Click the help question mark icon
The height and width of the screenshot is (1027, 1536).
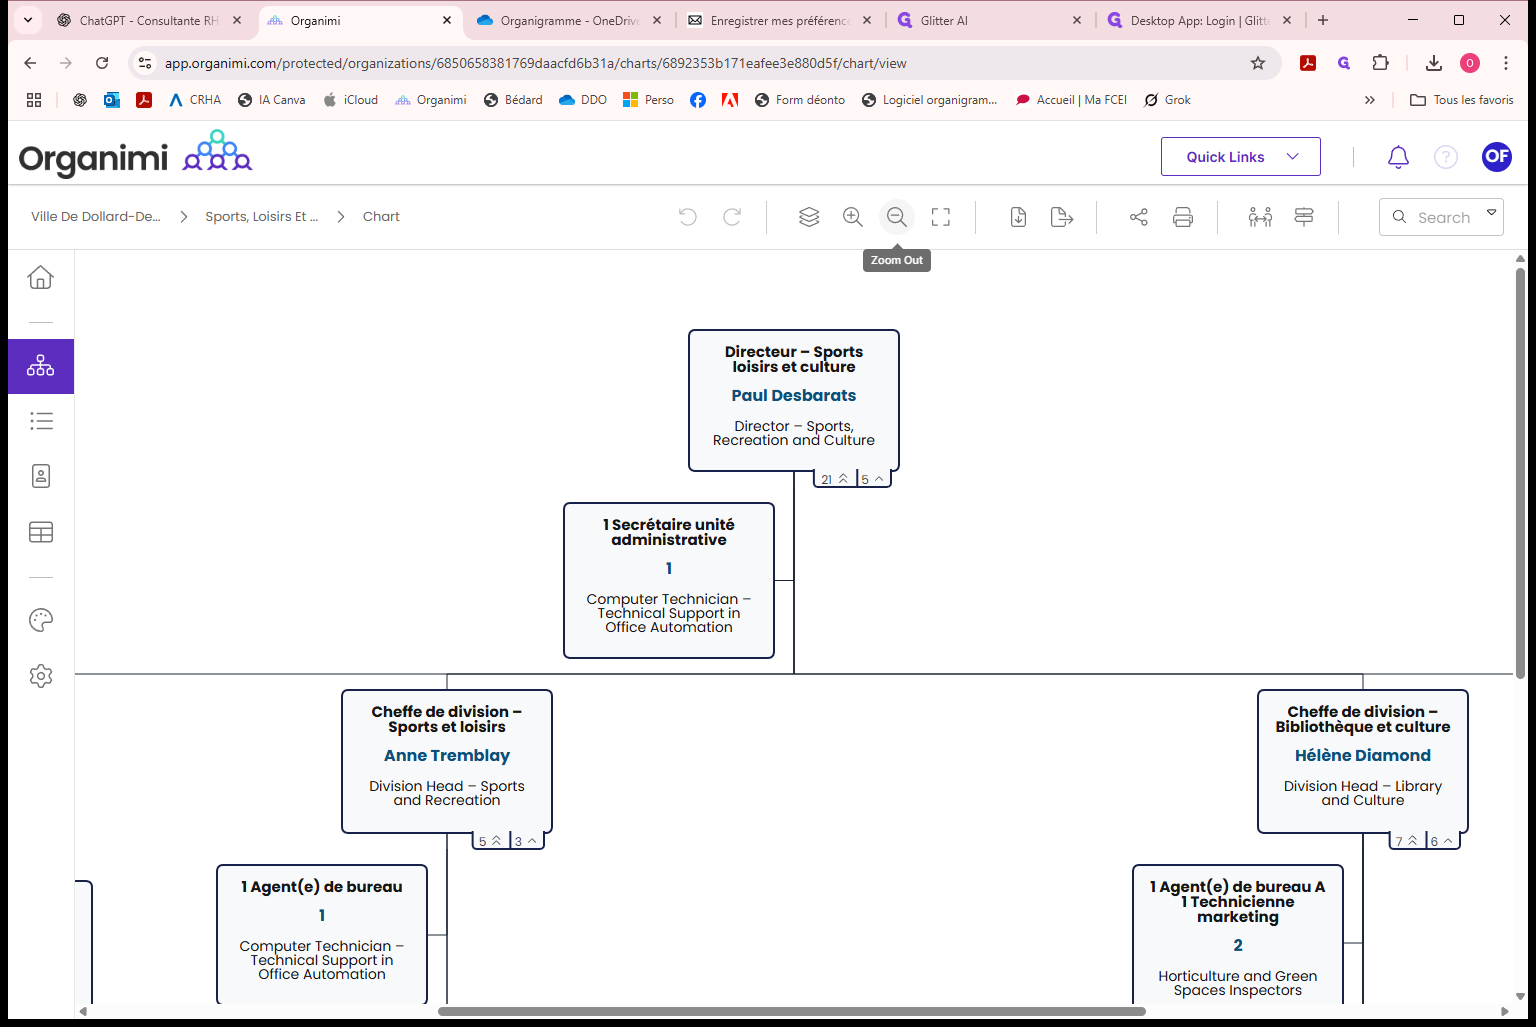pos(1446,157)
